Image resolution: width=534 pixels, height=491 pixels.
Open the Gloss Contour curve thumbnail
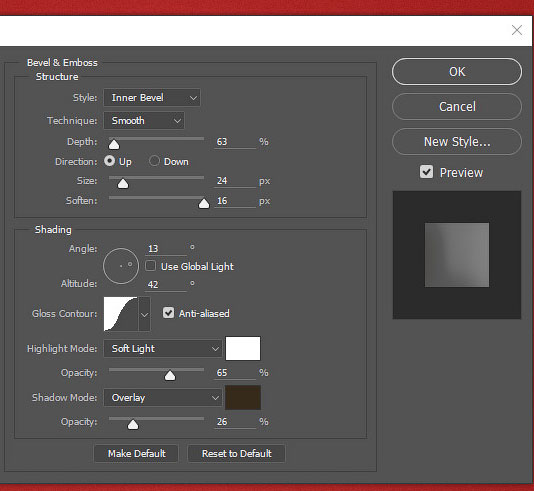(121, 314)
